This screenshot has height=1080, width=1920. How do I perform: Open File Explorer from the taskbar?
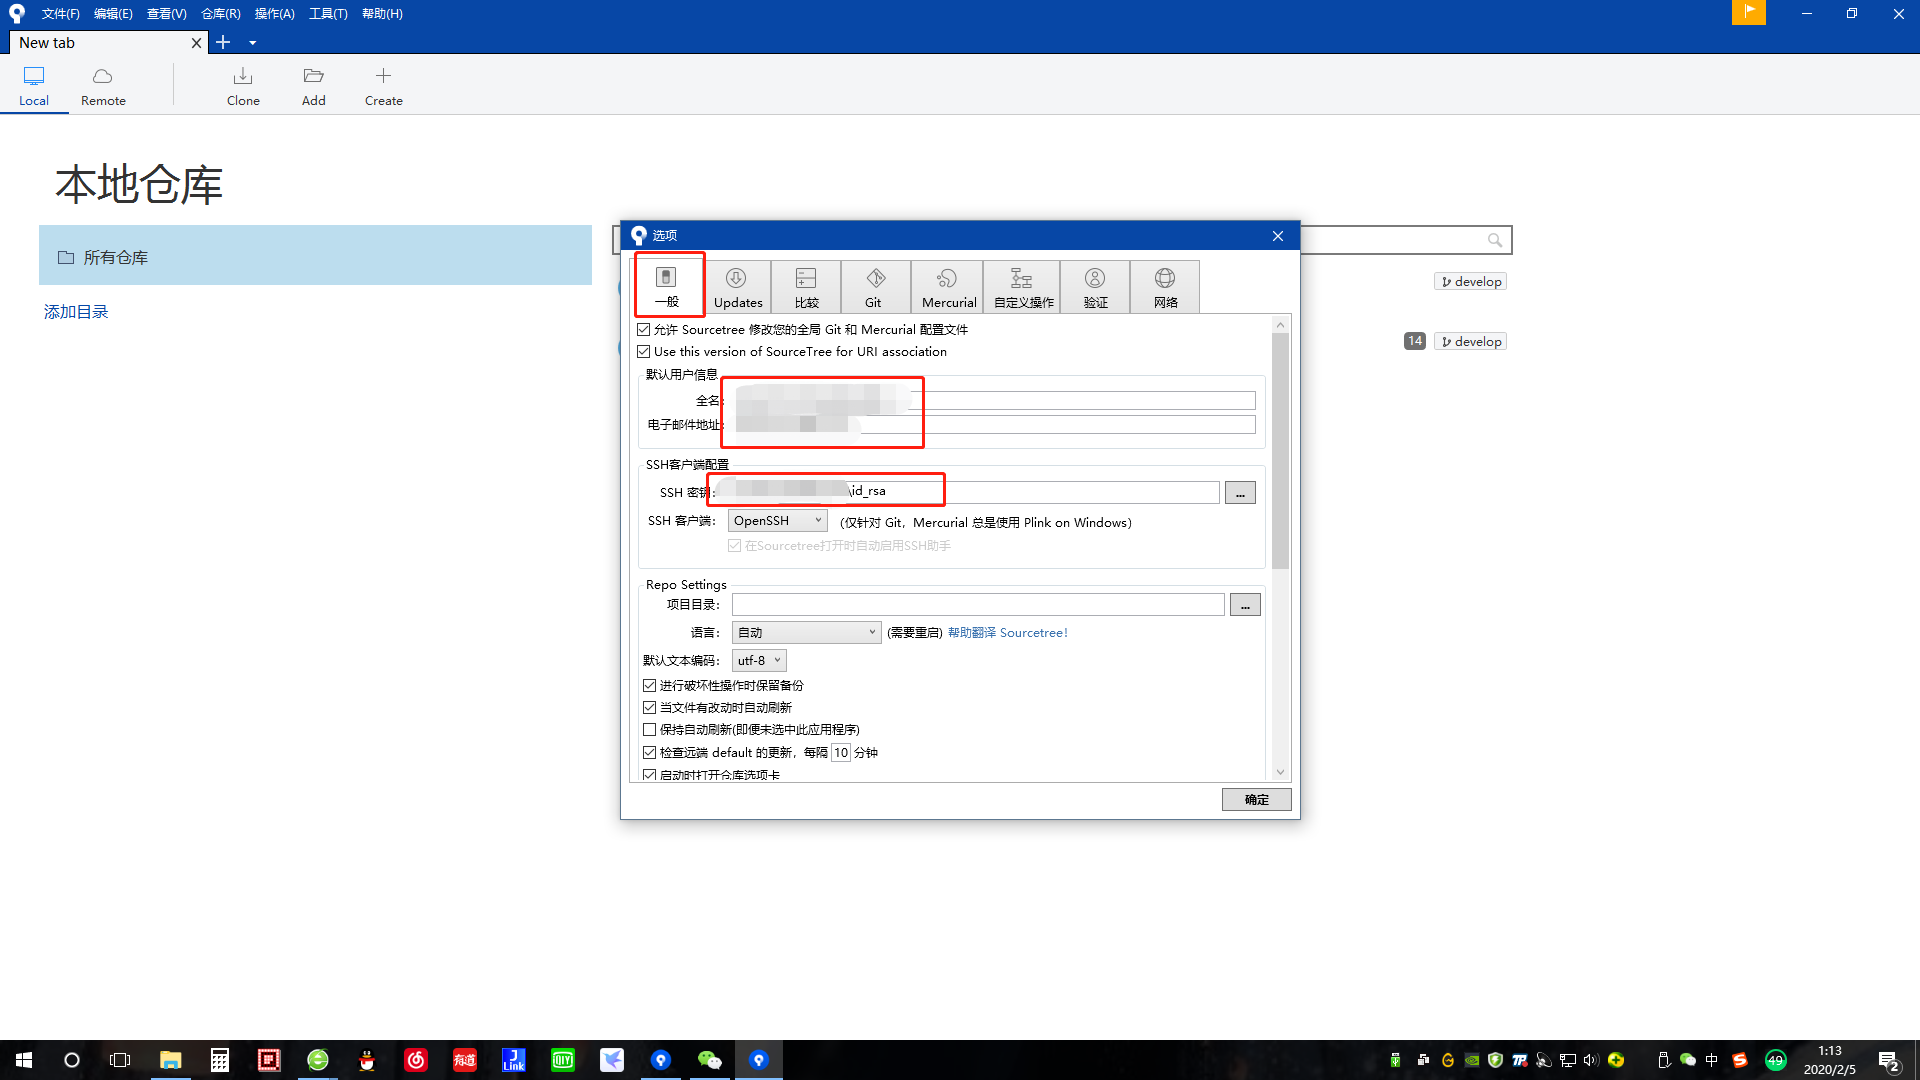[x=170, y=1060]
